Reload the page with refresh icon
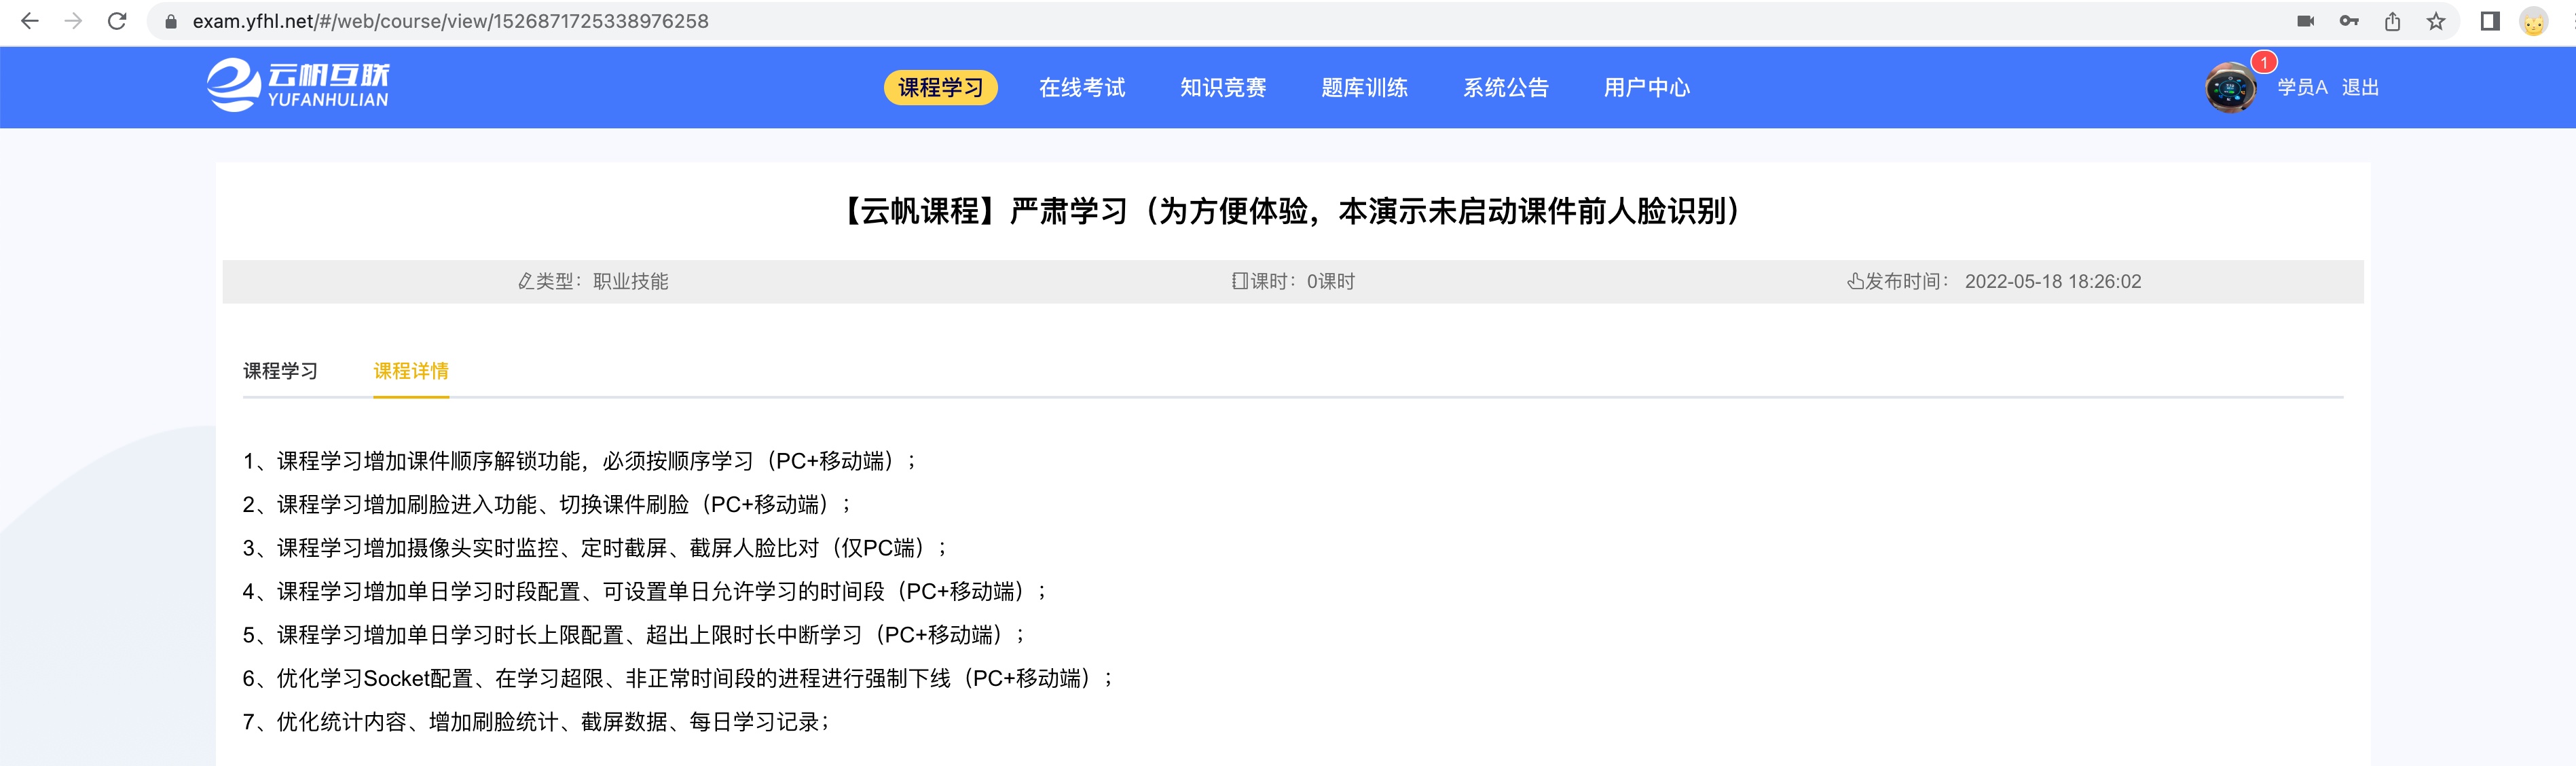2576x766 pixels. coord(117,21)
